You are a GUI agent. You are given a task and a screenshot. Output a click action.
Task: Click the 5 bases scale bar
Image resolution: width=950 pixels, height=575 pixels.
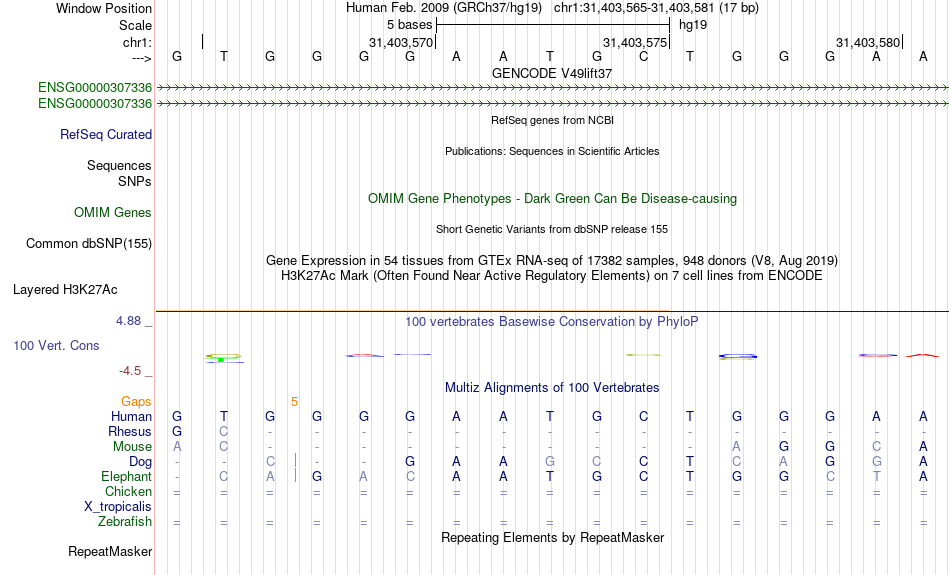click(x=553, y=25)
